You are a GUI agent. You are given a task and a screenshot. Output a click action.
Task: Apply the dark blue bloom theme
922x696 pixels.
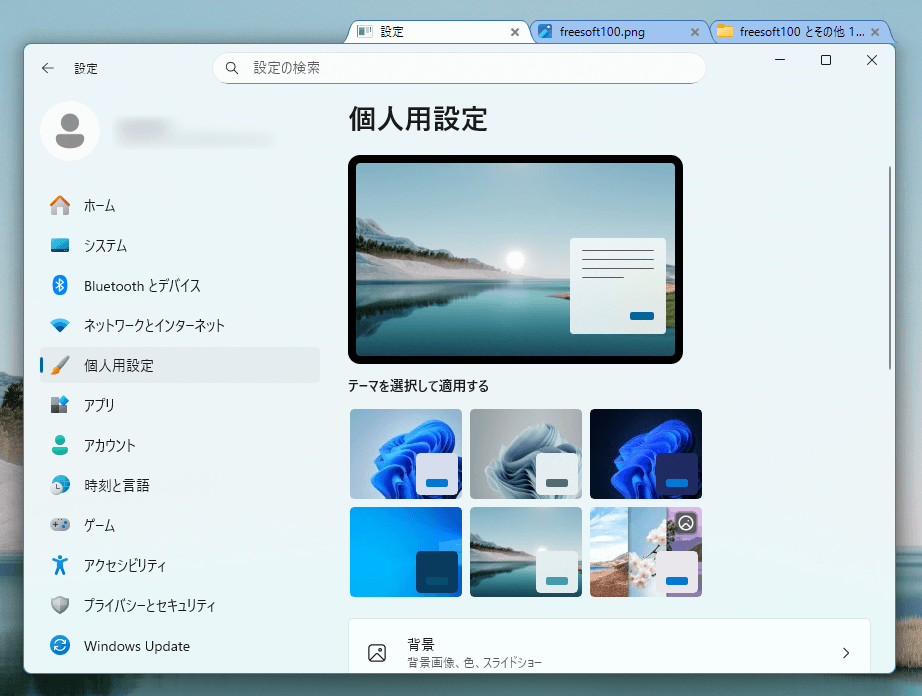coord(645,454)
